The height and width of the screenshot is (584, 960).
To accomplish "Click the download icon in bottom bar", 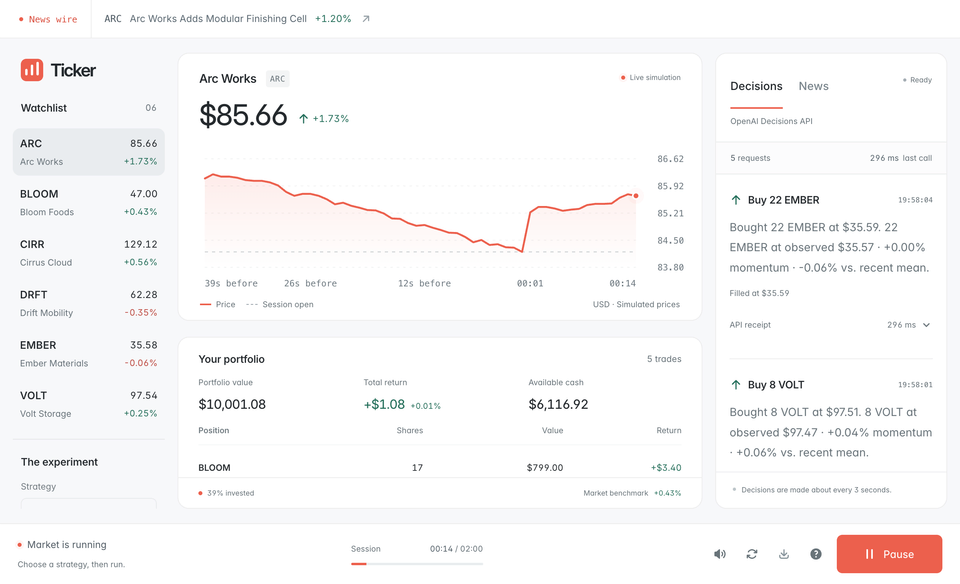I will (x=784, y=554).
